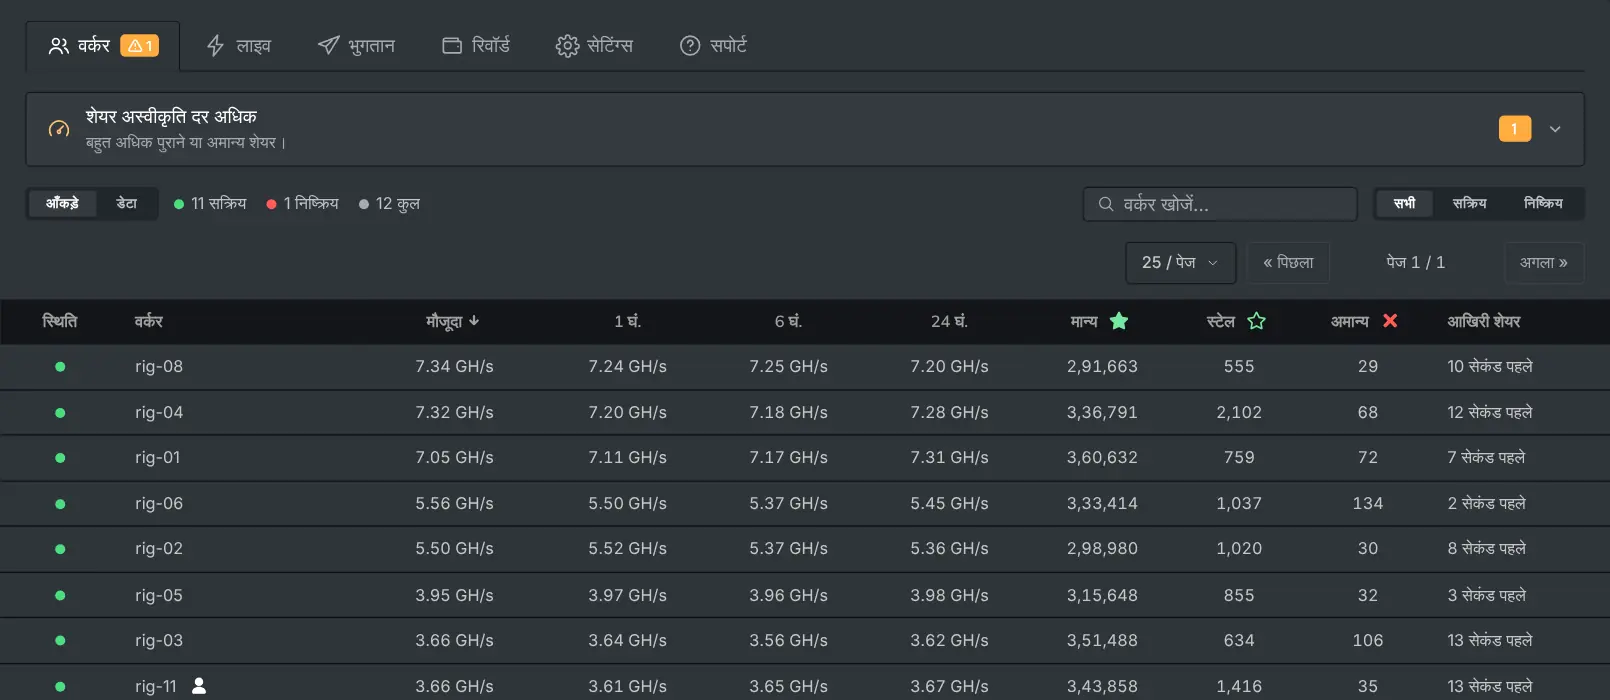Click the user icon next to rig-11
The width and height of the screenshot is (1610, 700).
tap(199, 686)
